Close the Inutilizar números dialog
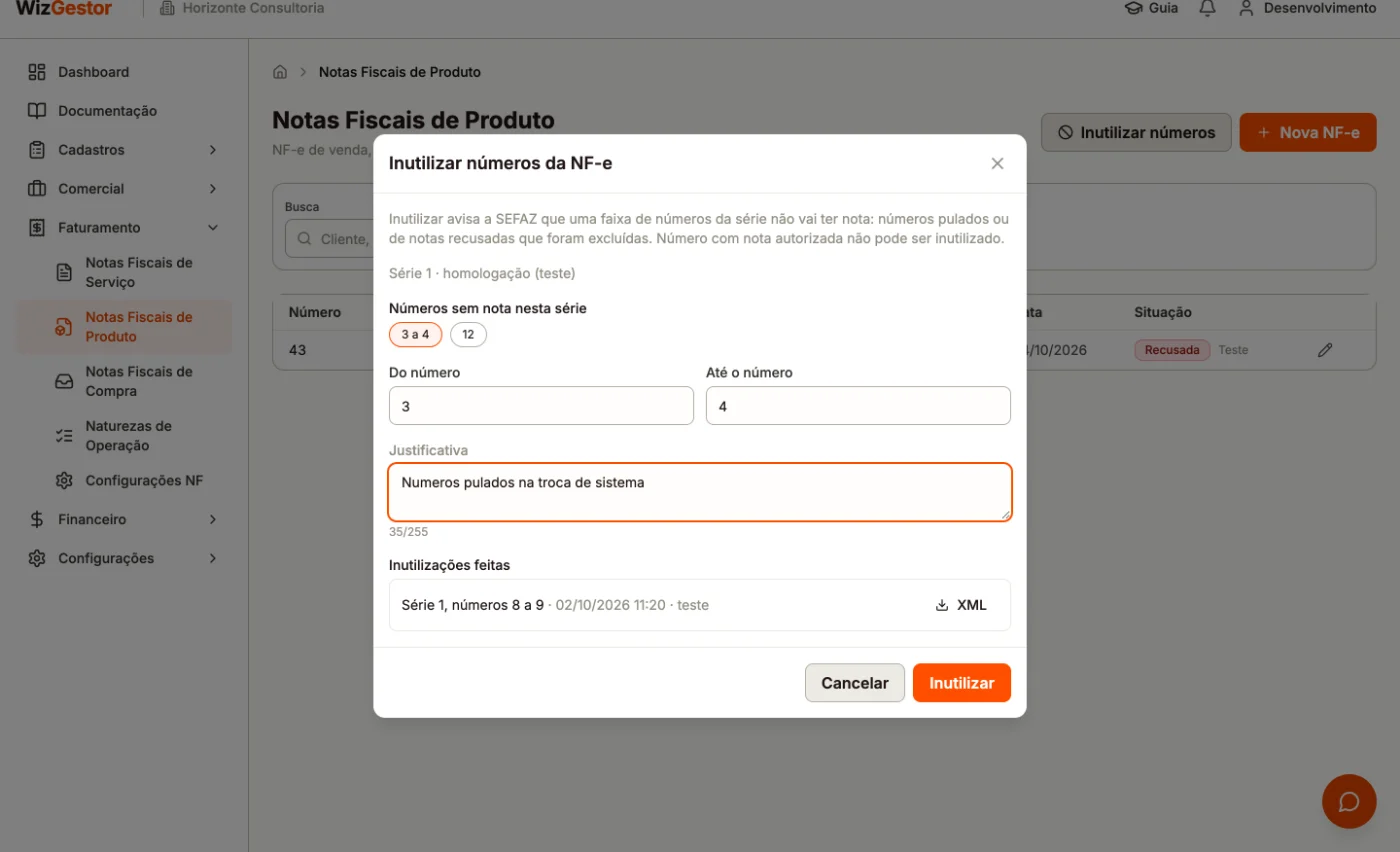This screenshot has height=852, width=1400. click(x=997, y=164)
